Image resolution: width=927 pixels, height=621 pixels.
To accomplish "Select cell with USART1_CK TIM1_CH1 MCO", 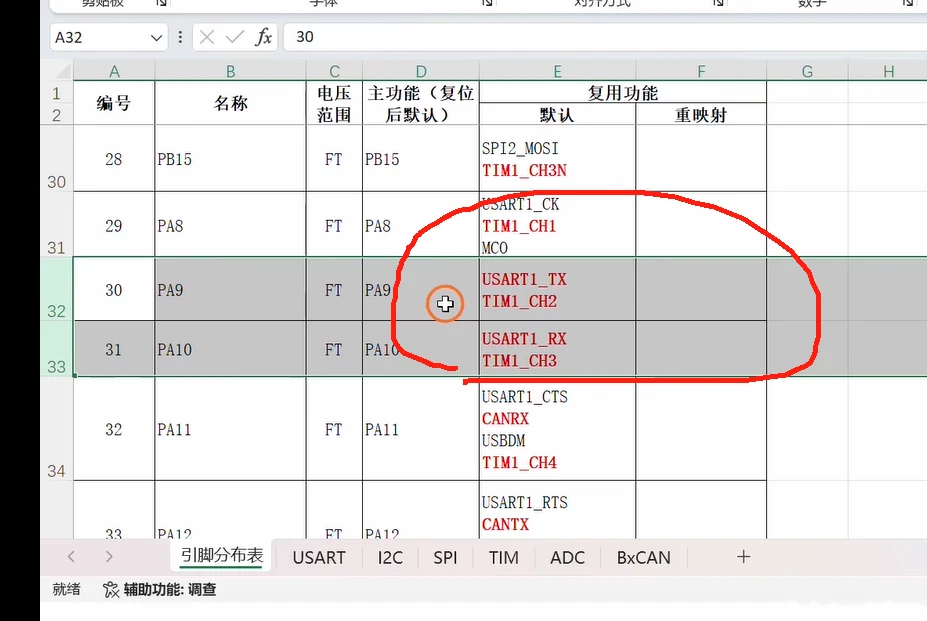I will 558,225.
